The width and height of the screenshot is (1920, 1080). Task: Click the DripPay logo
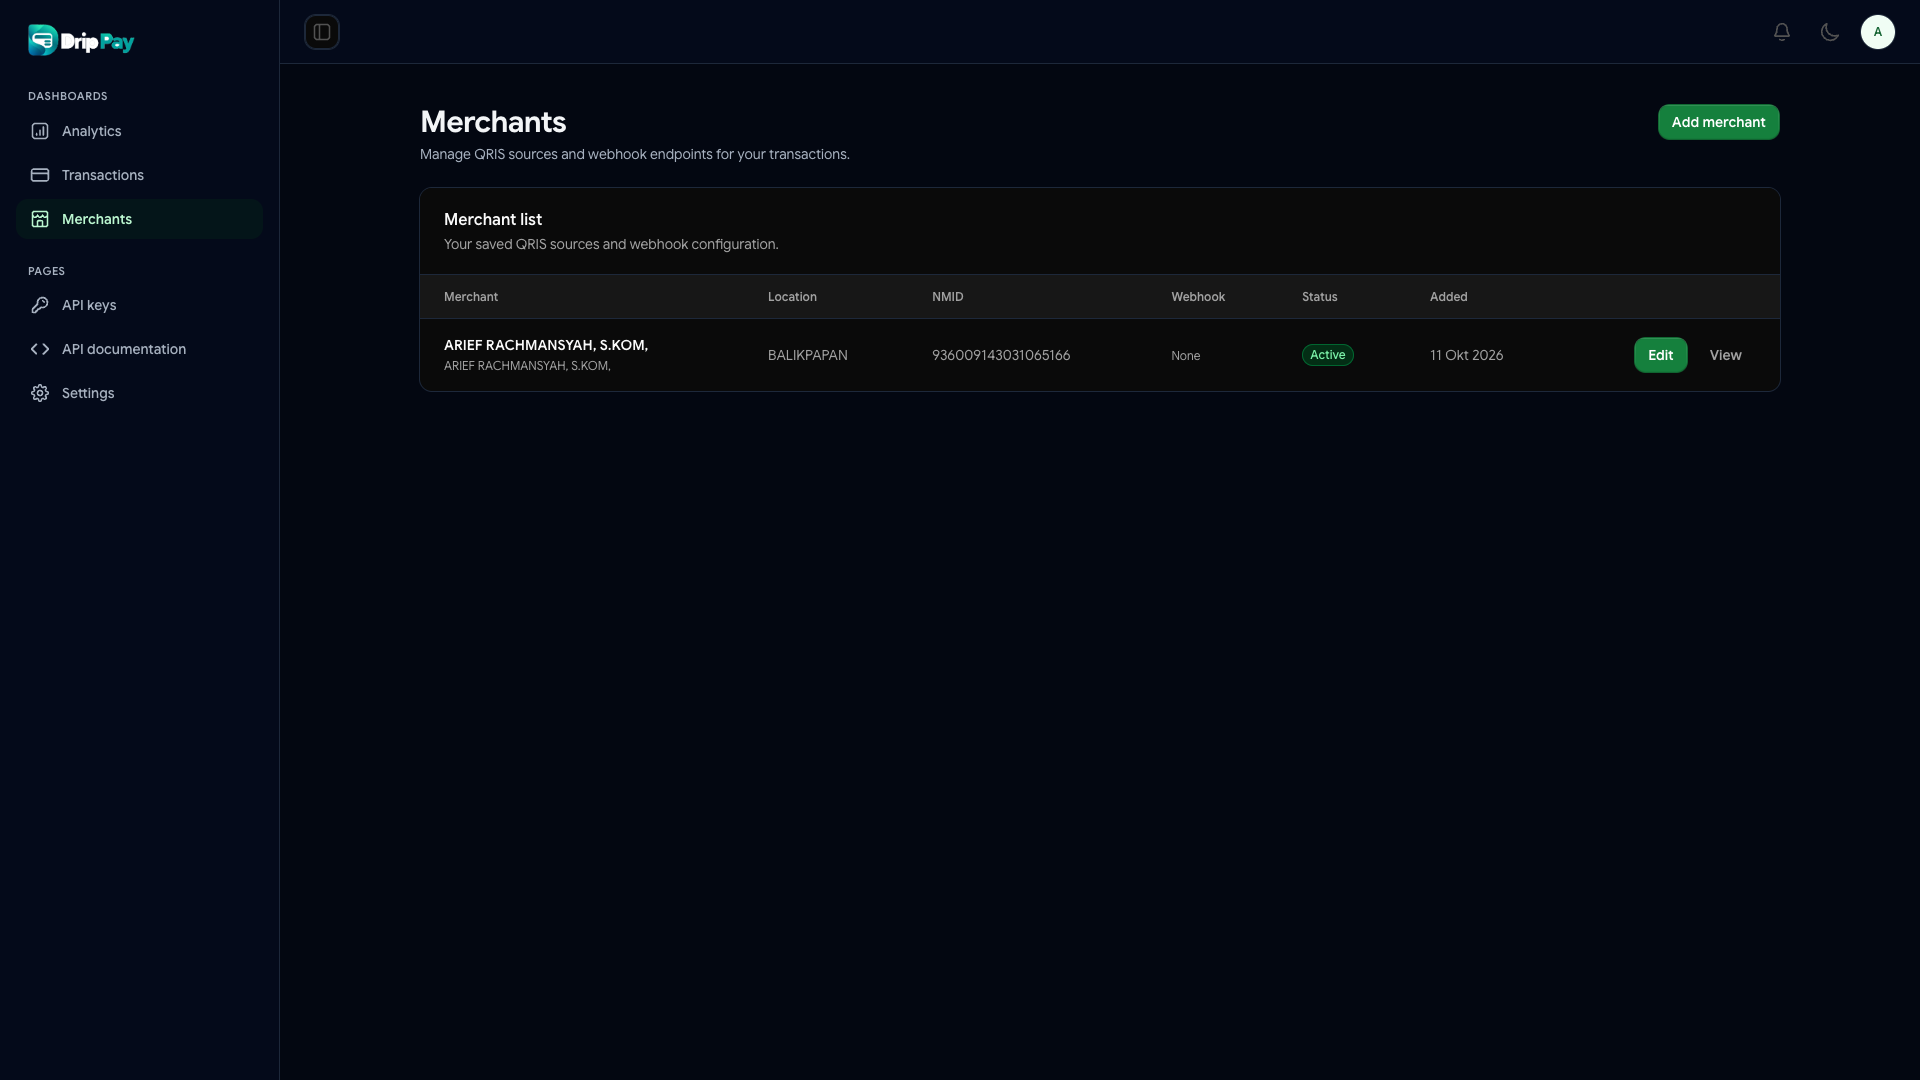[x=81, y=40]
